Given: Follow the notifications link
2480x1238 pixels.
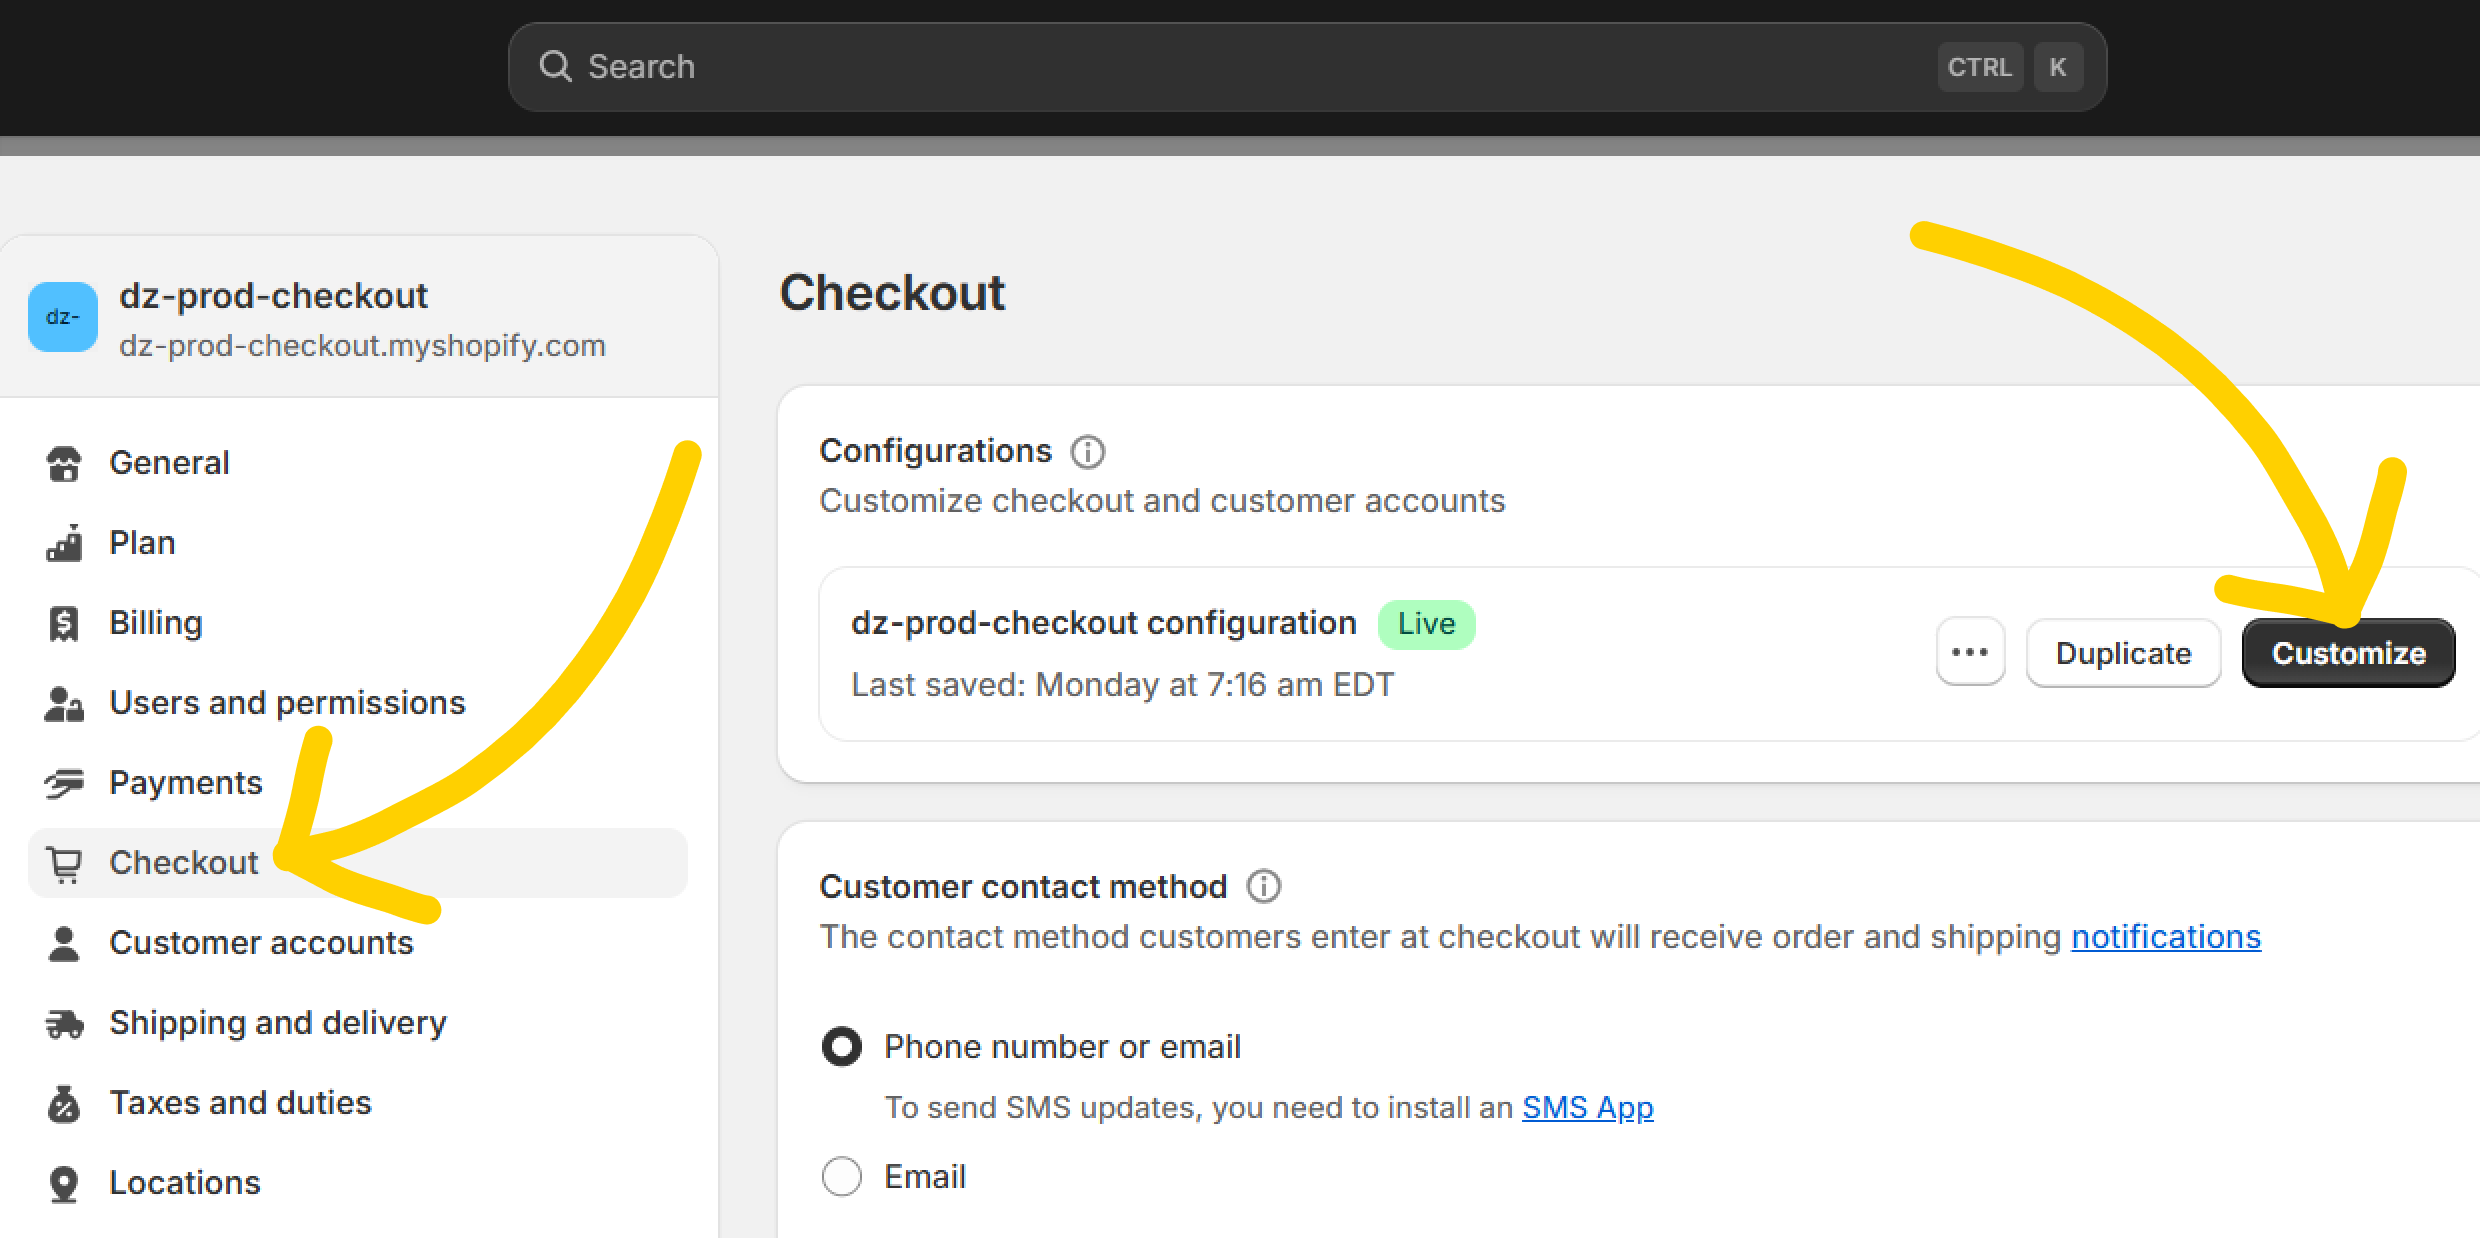Looking at the screenshot, I should [x=2166, y=937].
